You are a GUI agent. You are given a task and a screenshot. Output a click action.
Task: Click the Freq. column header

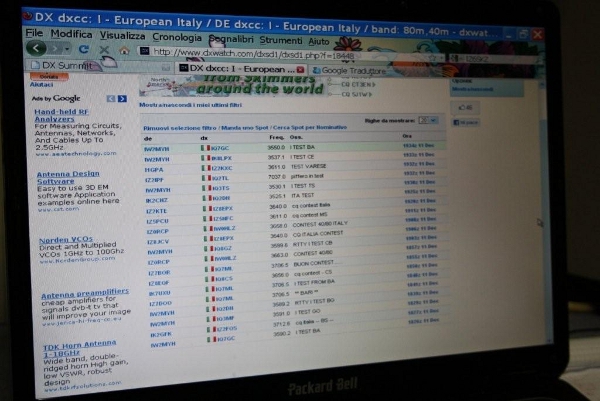point(276,137)
